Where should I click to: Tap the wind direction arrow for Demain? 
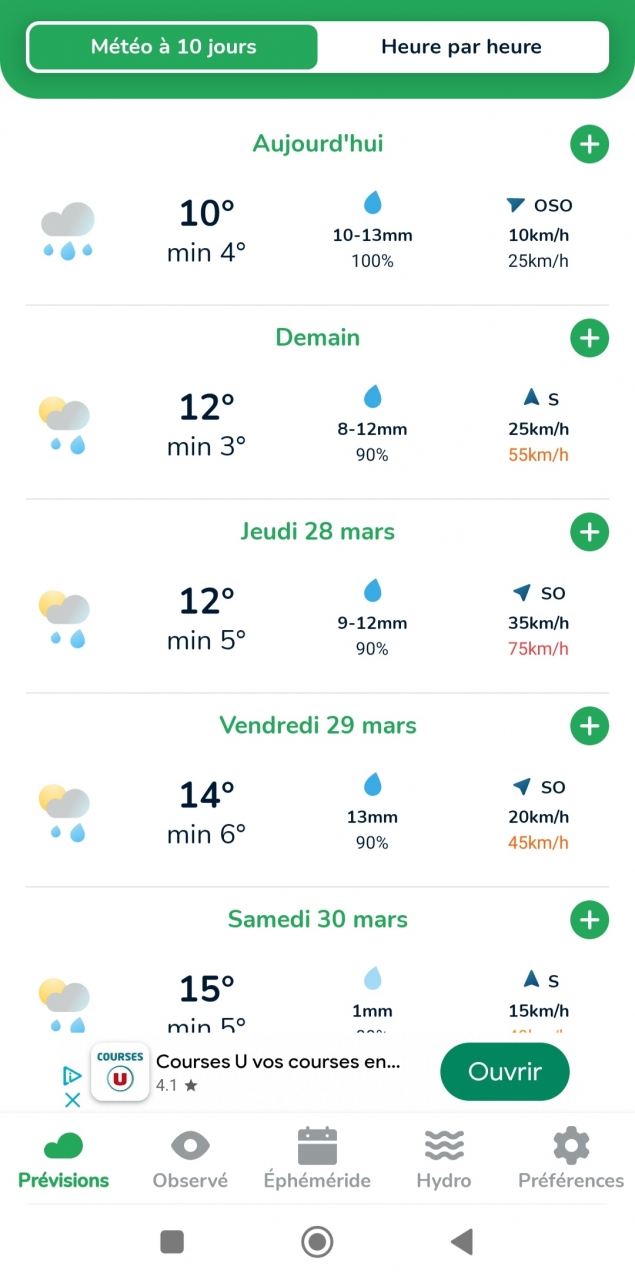click(532, 398)
